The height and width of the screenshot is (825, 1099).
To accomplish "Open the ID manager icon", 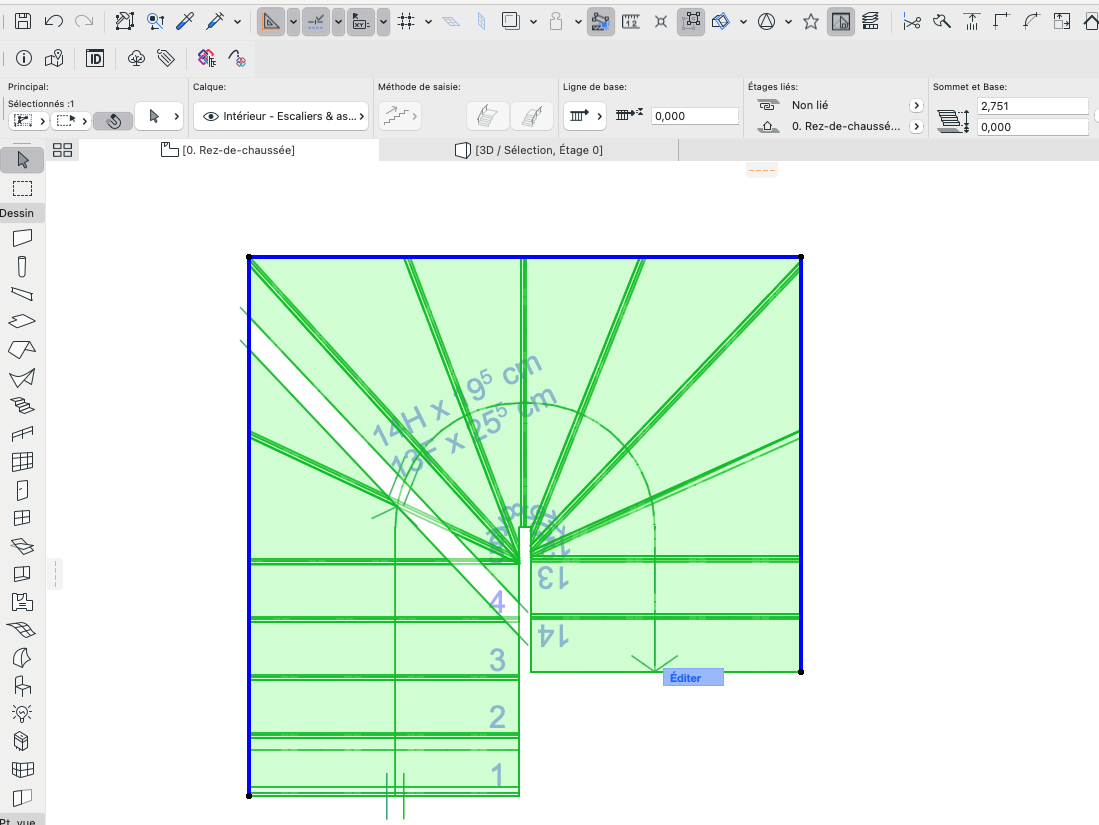I will [95, 58].
